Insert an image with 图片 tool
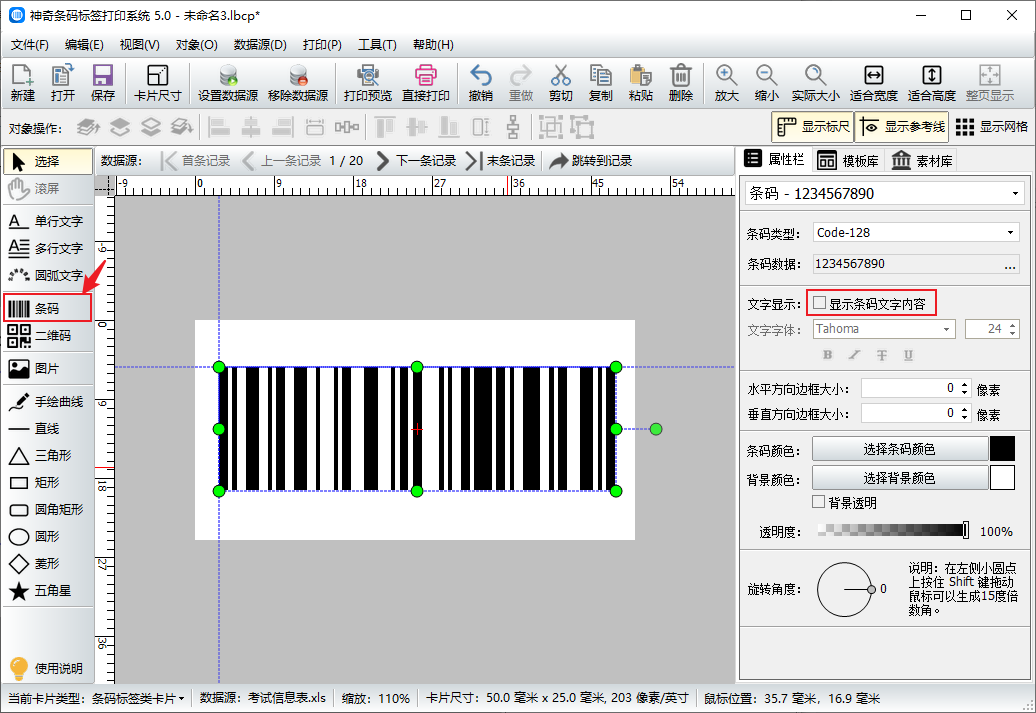This screenshot has height=713, width=1036. coord(47,368)
